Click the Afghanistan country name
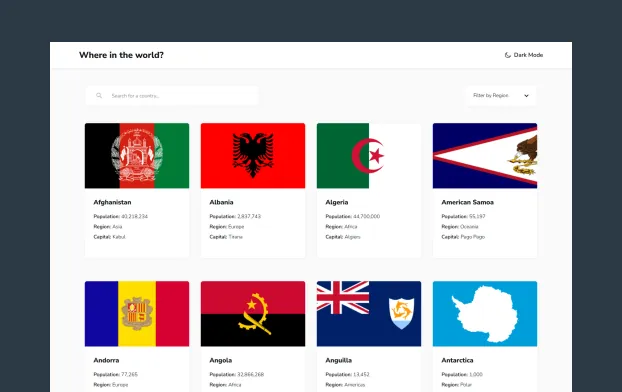Viewport: 622px width, 392px height. (x=112, y=202)
